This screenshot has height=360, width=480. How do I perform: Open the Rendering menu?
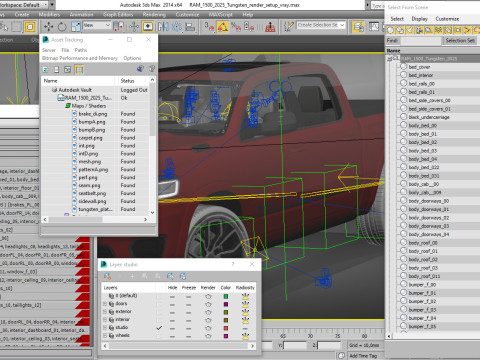click(x=154, y=15)
